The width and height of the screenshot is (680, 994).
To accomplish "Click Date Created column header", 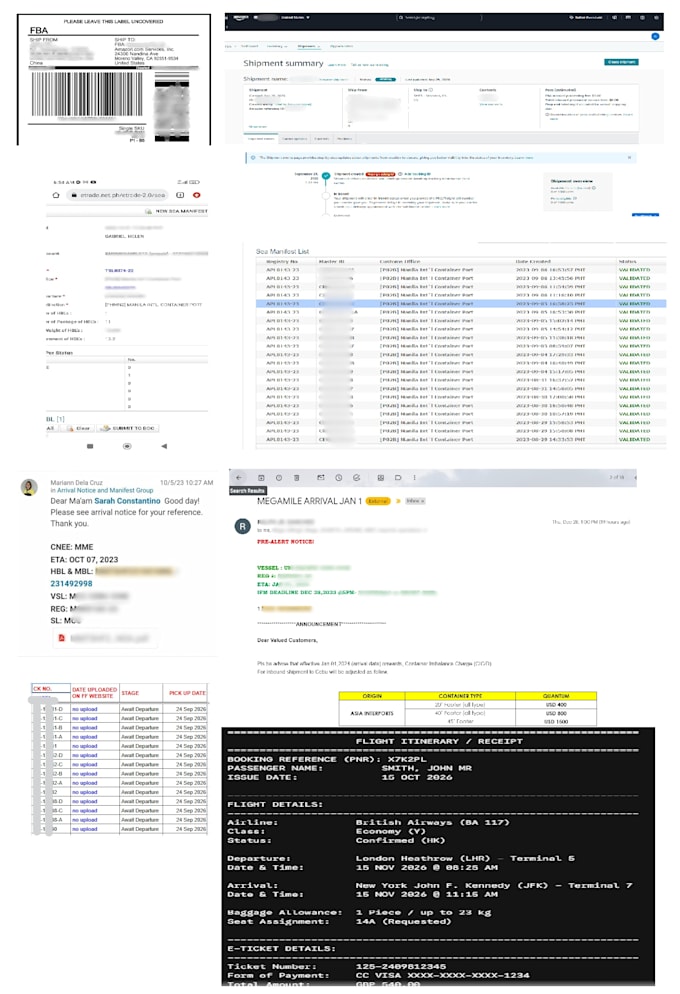I will pyautogui.click(x=533, y=261).
